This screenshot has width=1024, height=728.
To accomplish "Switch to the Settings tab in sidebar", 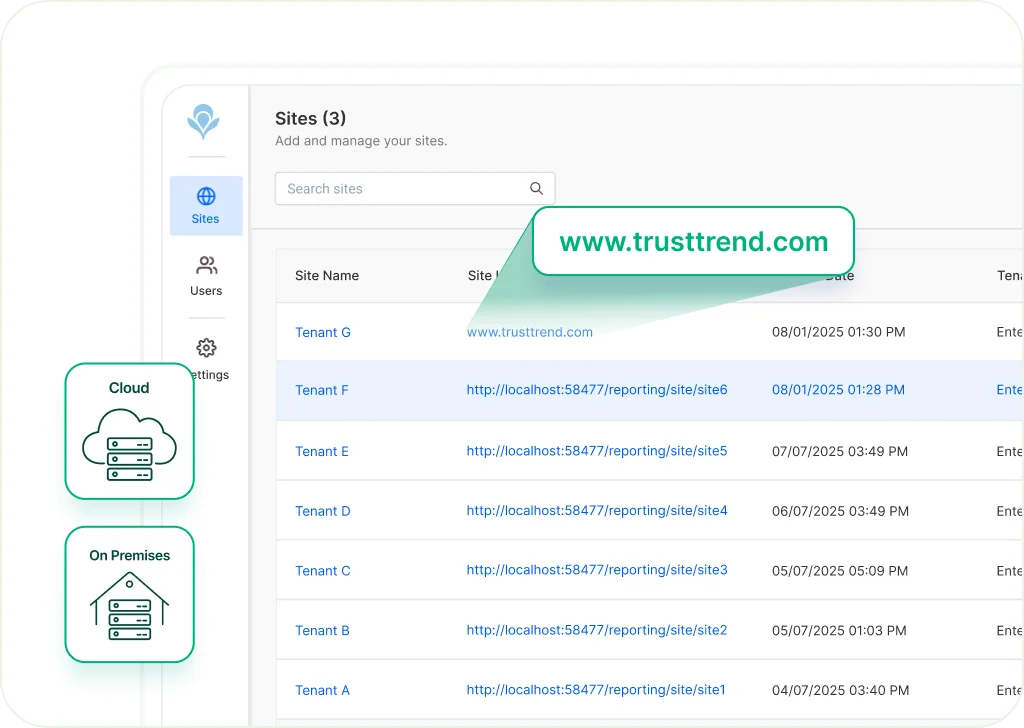I will [206, 358].
